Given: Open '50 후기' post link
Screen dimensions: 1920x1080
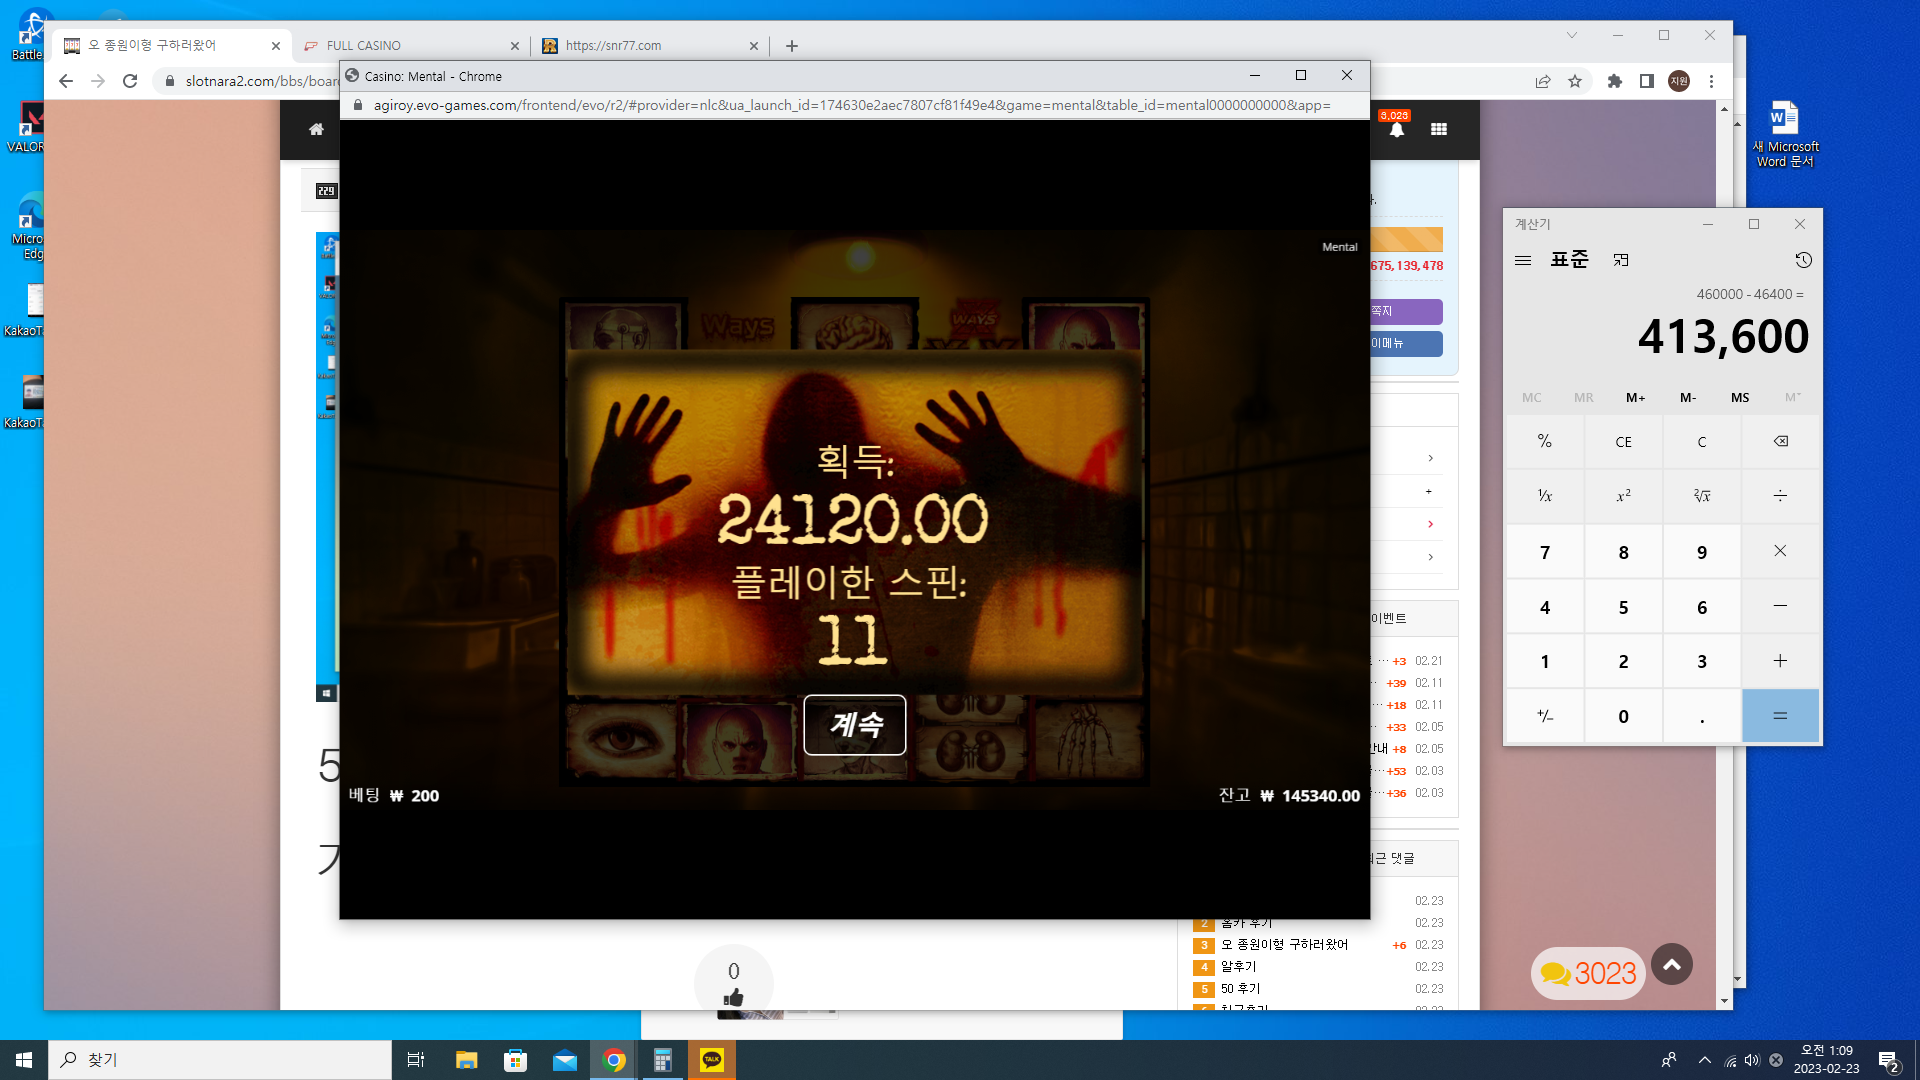Looking at the screenshot, I should 1240,989.
